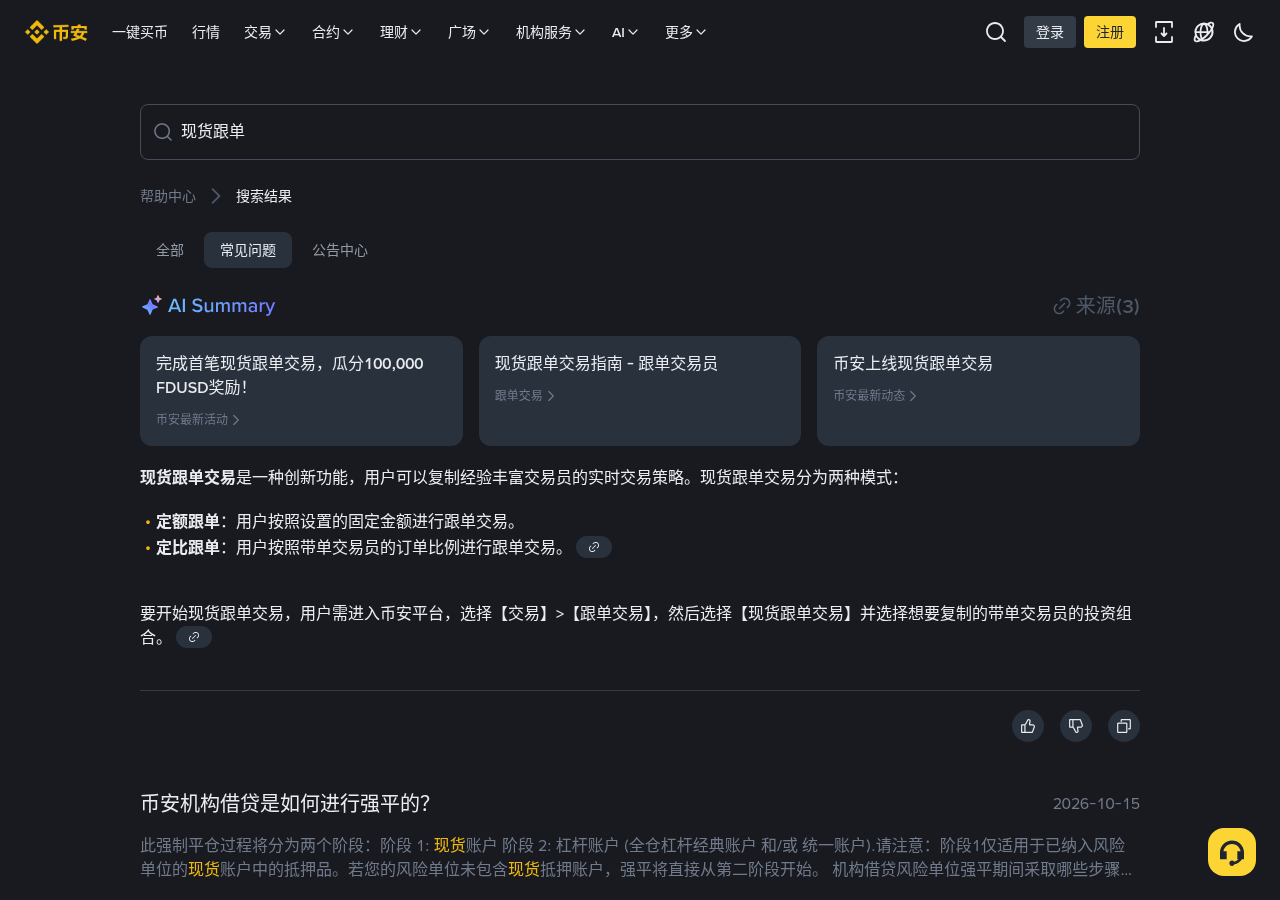
Task: Click the thumbs down feedback icon
Action: point(1076,726)
